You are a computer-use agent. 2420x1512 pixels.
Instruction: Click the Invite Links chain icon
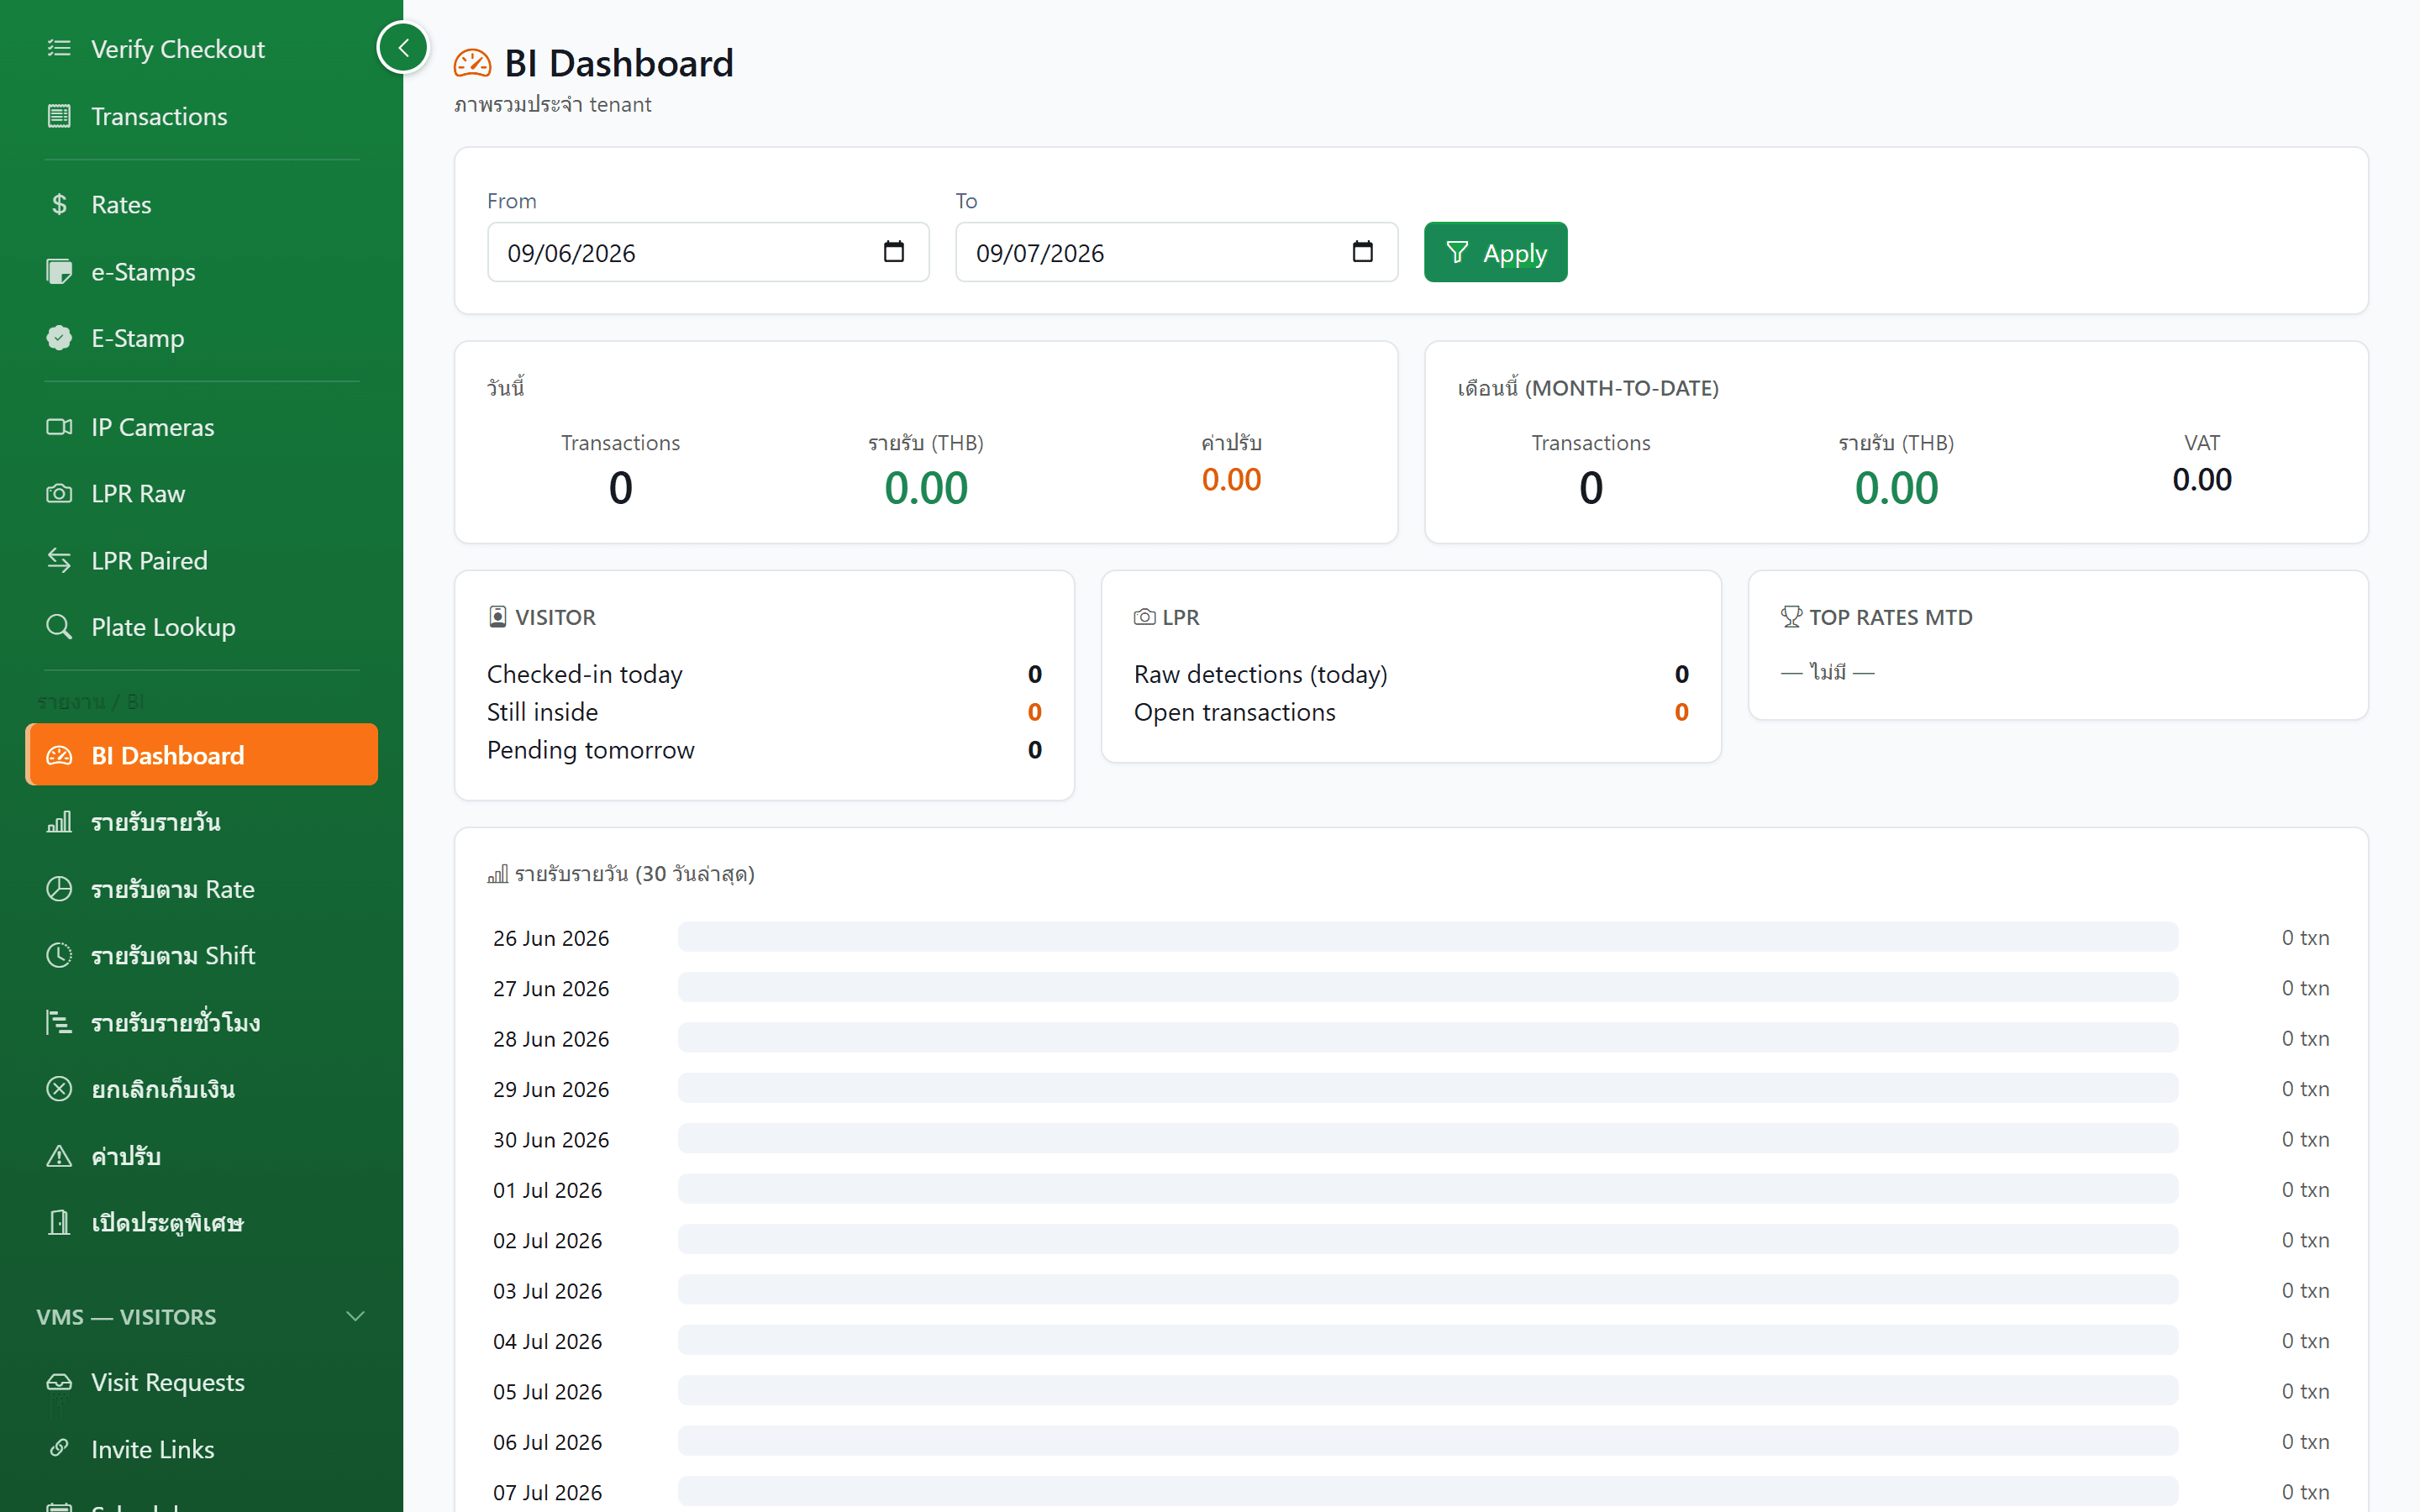pos(59,1448)
